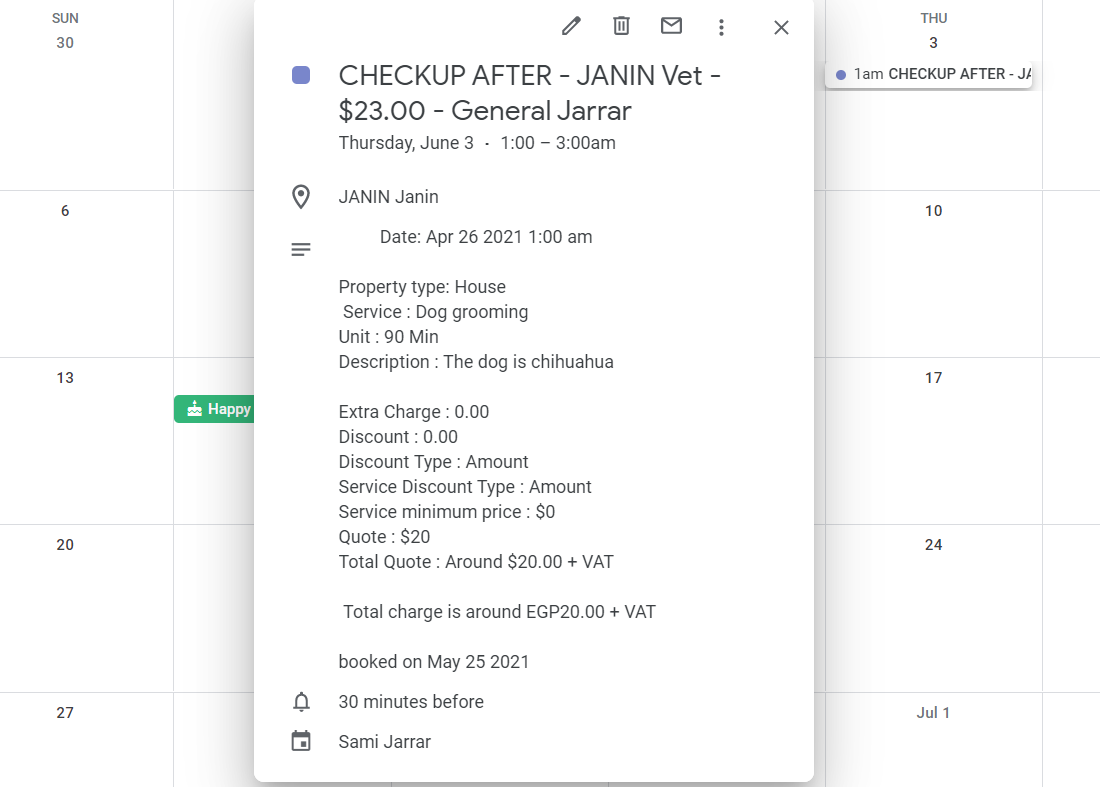Click 'Quote : $20' line
This screenshot has width=1100, height=787.
[384, 537]
